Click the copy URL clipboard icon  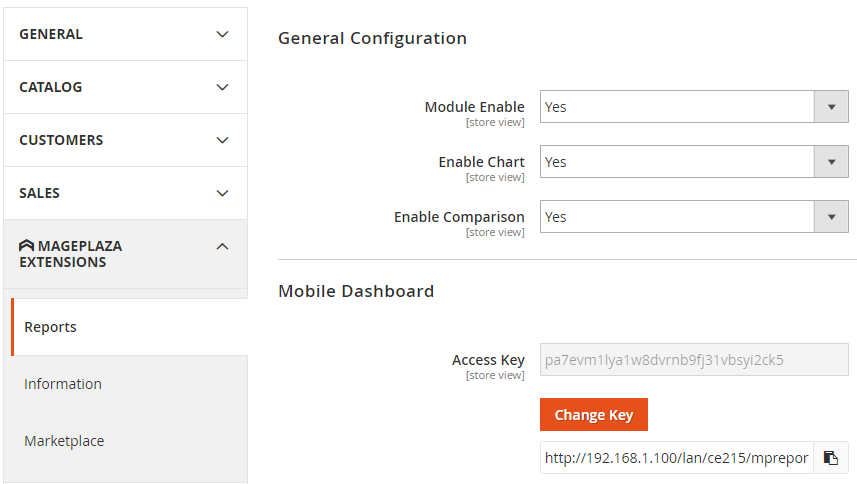point(830,458)
